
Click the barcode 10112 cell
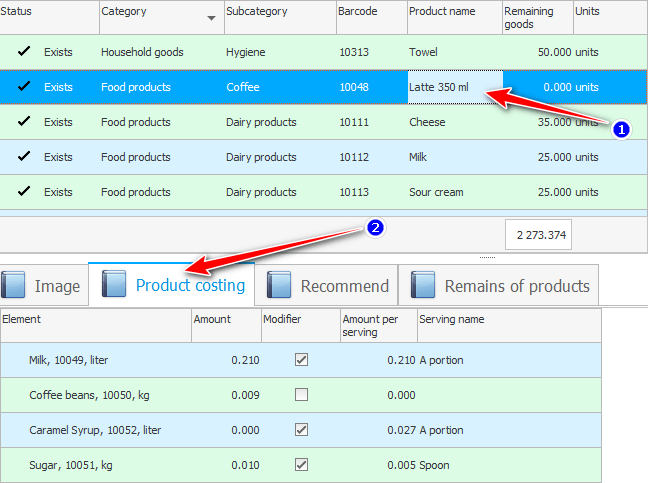coord(372,157)
